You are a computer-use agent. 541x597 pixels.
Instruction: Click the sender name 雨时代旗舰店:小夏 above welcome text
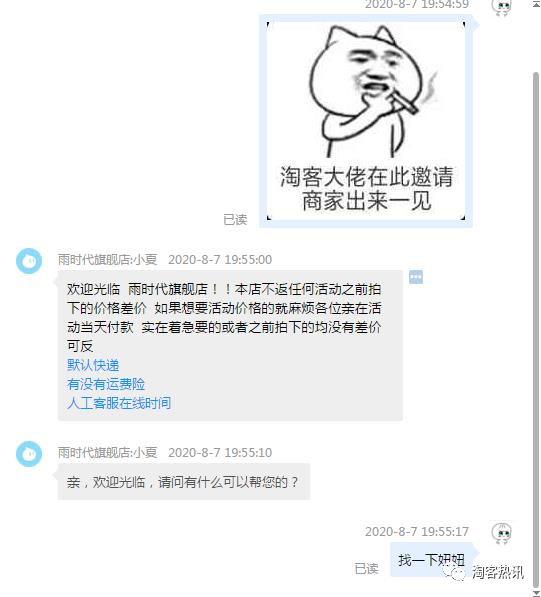tap(107, 260)
